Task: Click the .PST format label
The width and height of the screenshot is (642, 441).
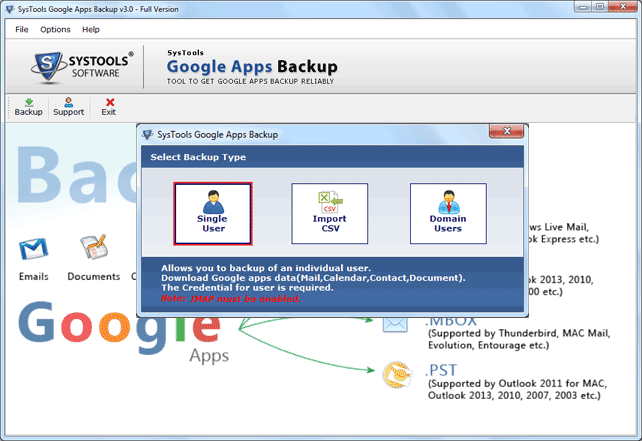Action: point(441,370)
